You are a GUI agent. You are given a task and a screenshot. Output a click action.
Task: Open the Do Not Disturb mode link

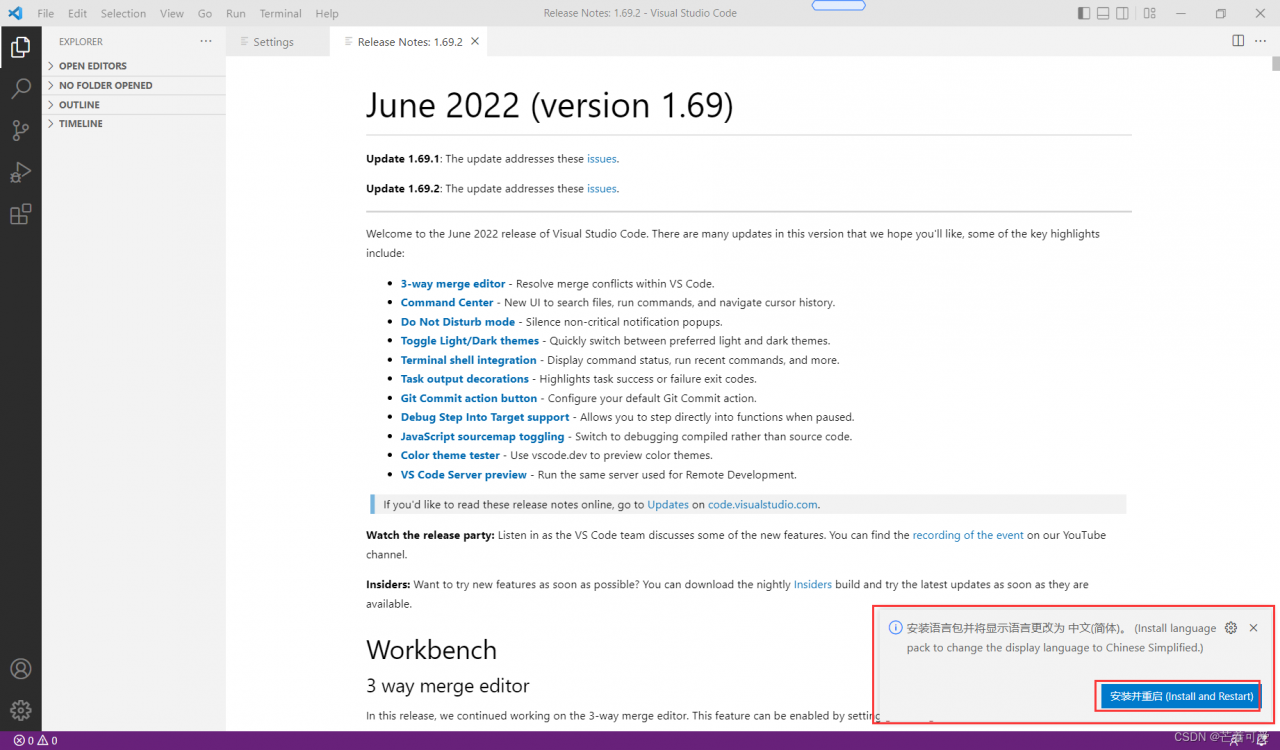click(458, 322)
